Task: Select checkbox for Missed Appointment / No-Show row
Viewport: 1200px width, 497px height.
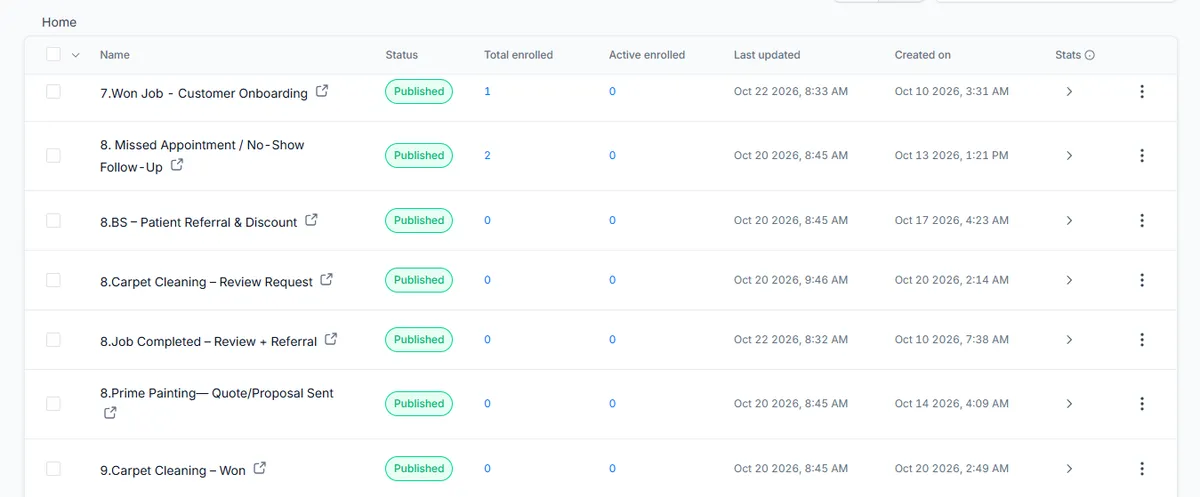Action: pos(53,155)
